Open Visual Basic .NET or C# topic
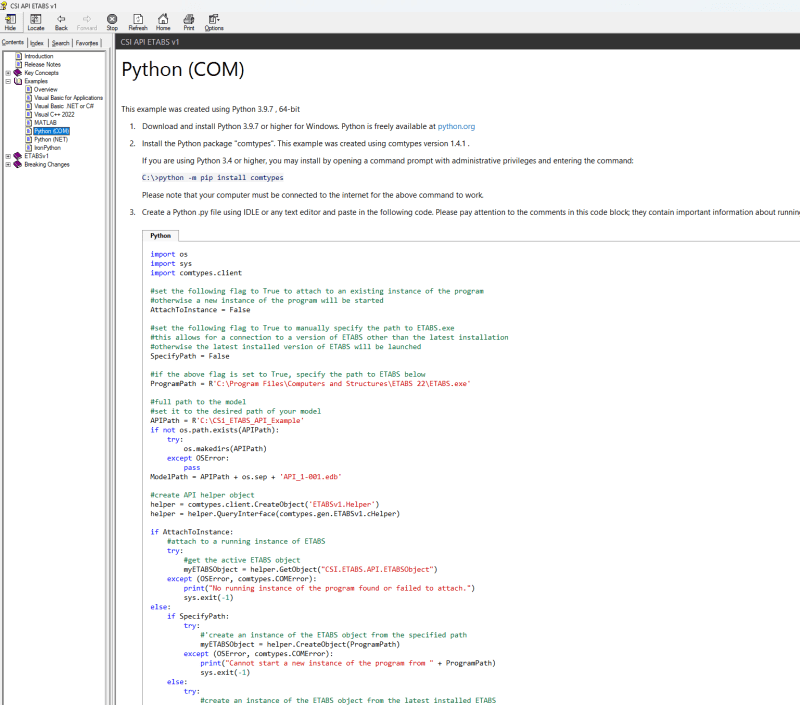 point(64,106)
